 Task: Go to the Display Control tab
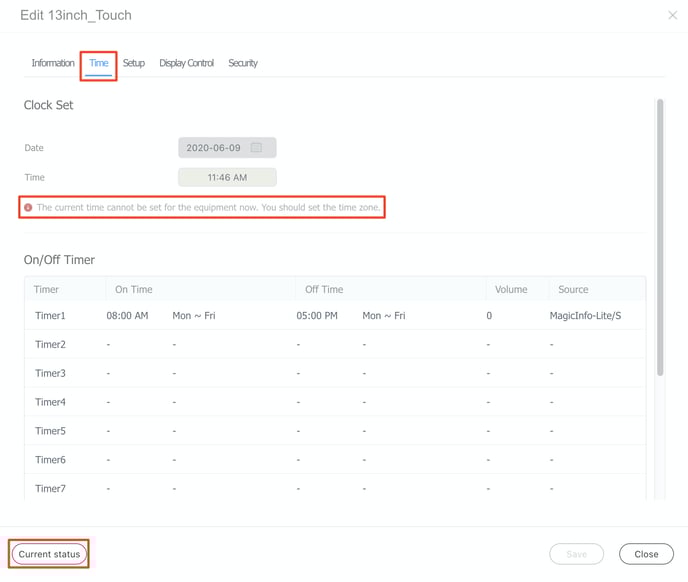point(186,63)
